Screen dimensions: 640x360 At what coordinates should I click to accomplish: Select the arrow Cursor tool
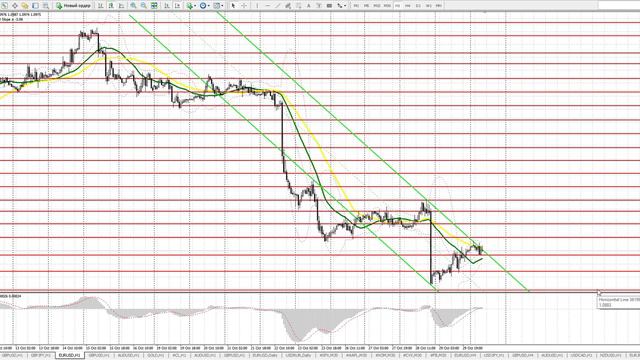tap(233, 6)
